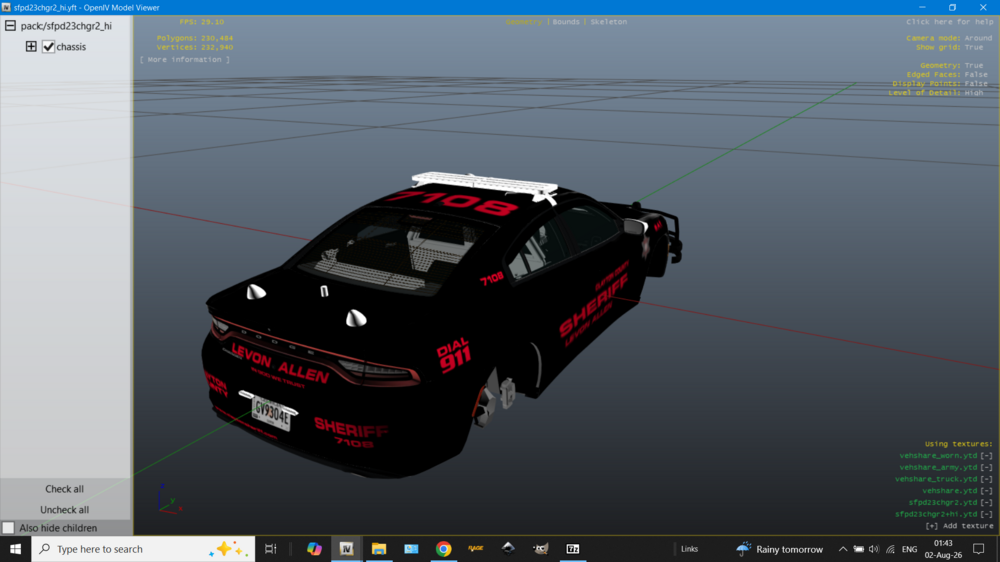The height and width of the screenshot is (562, 1000).
Task: Remove vehshare_worn.ytd texture with [-]
Action: tap(987, 455)
